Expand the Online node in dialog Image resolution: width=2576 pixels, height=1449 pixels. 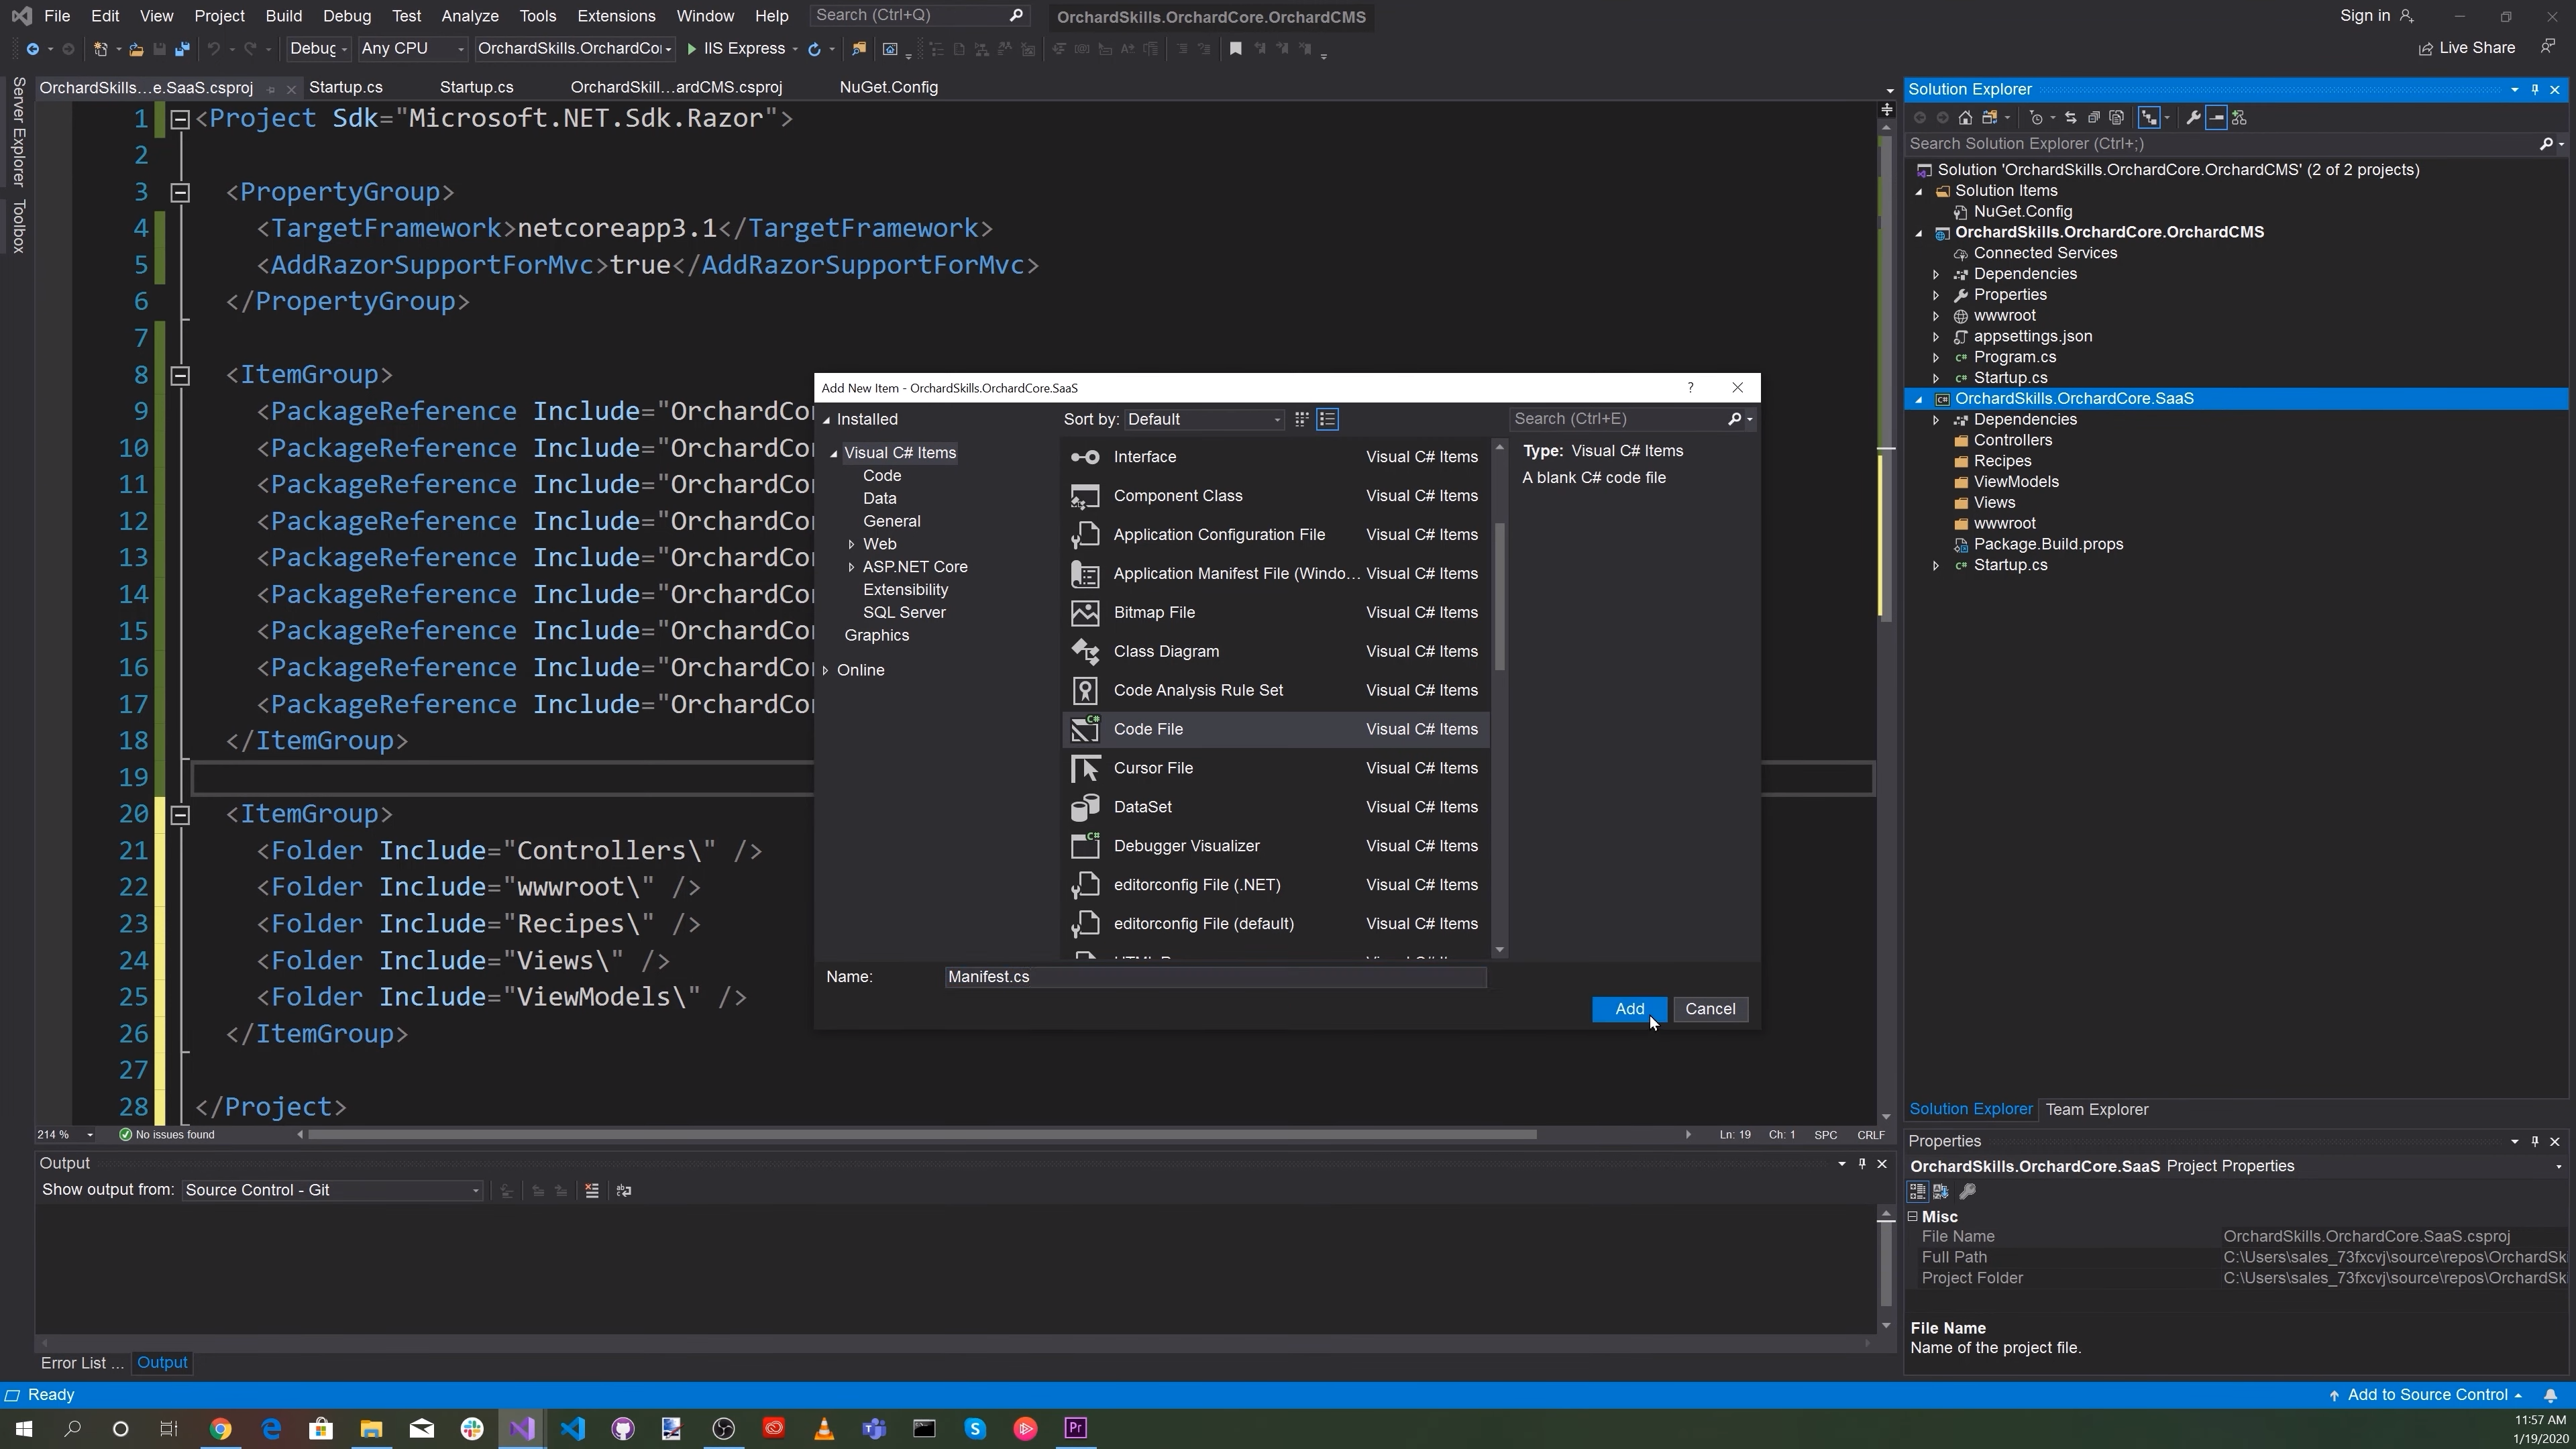(x=826, y=670)
